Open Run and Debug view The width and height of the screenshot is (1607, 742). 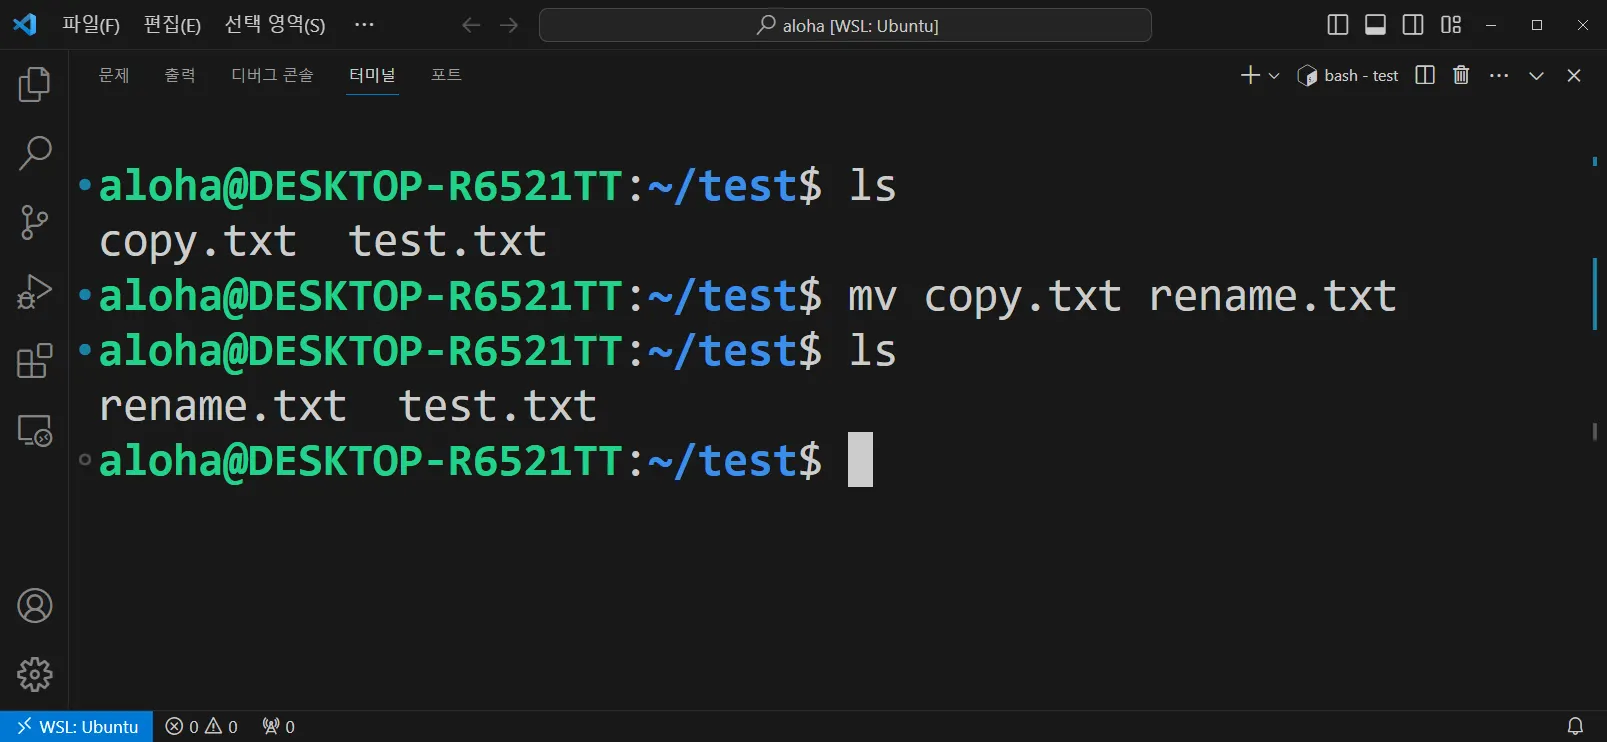pos(34,292)
